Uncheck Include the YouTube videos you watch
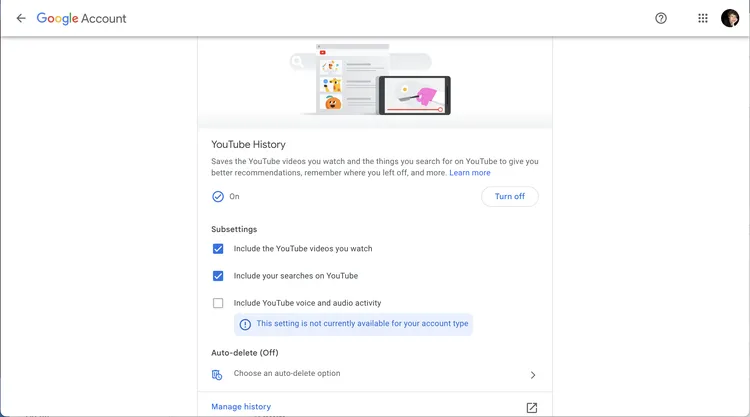The height and width of the screenshot is (417, 750). pos(218,249)
